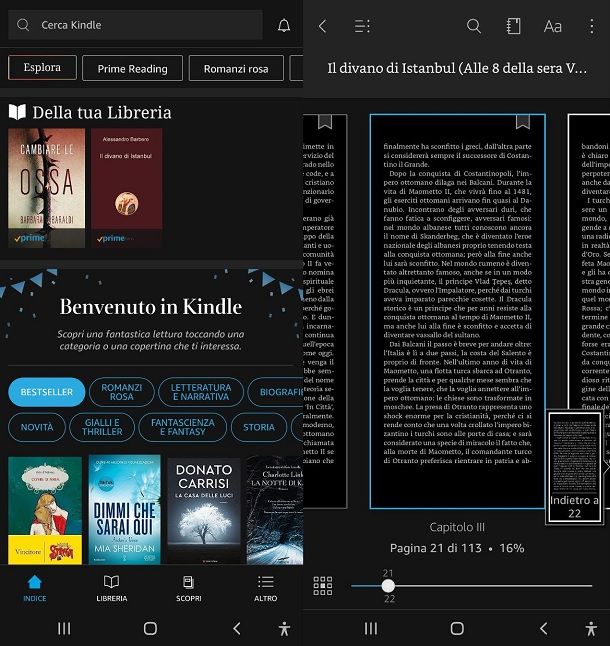
Task: Tap accessibility icon on left phone
Action: (284, 629)
